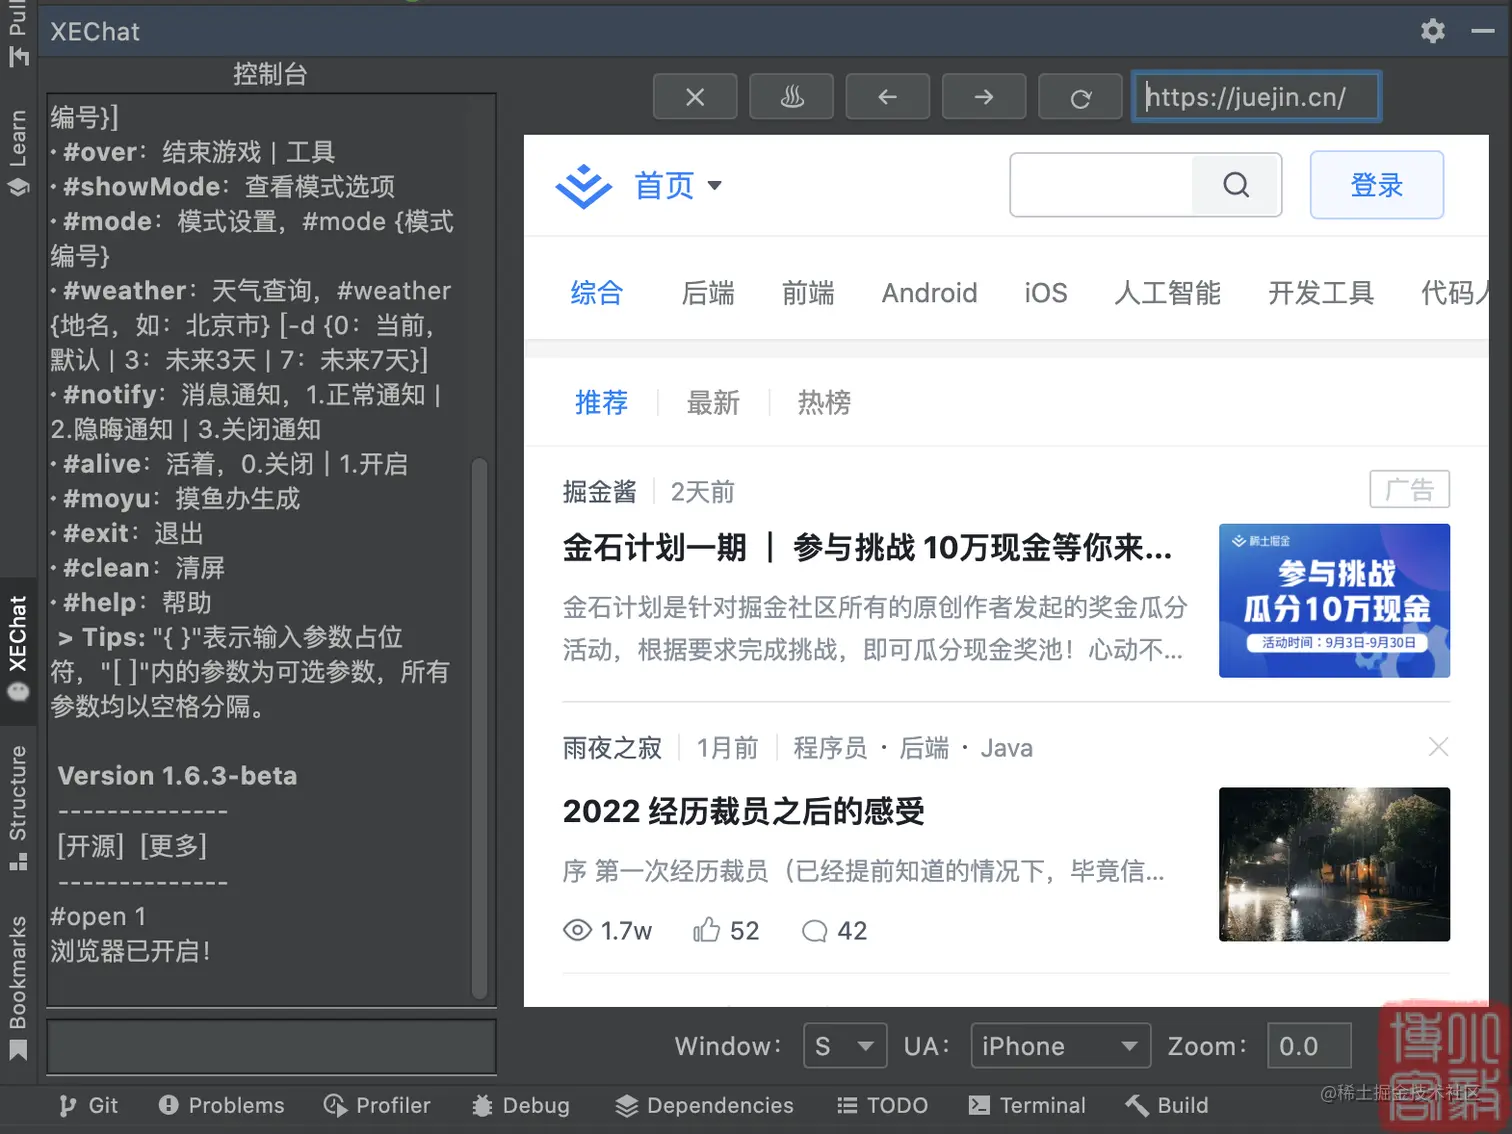Click the Juejin logo icon

(x=583, y=186)
